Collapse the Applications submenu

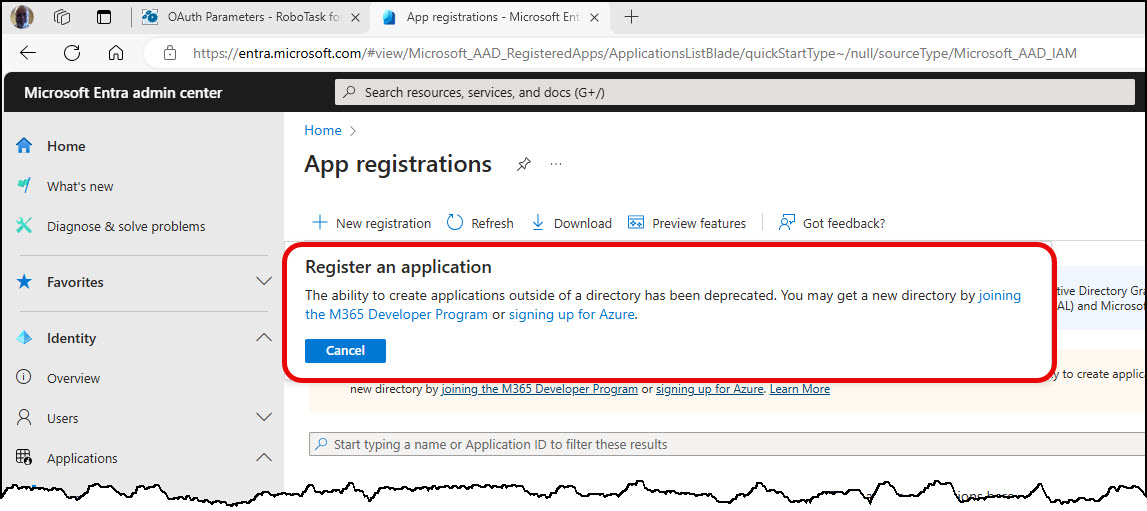[264, 458]
